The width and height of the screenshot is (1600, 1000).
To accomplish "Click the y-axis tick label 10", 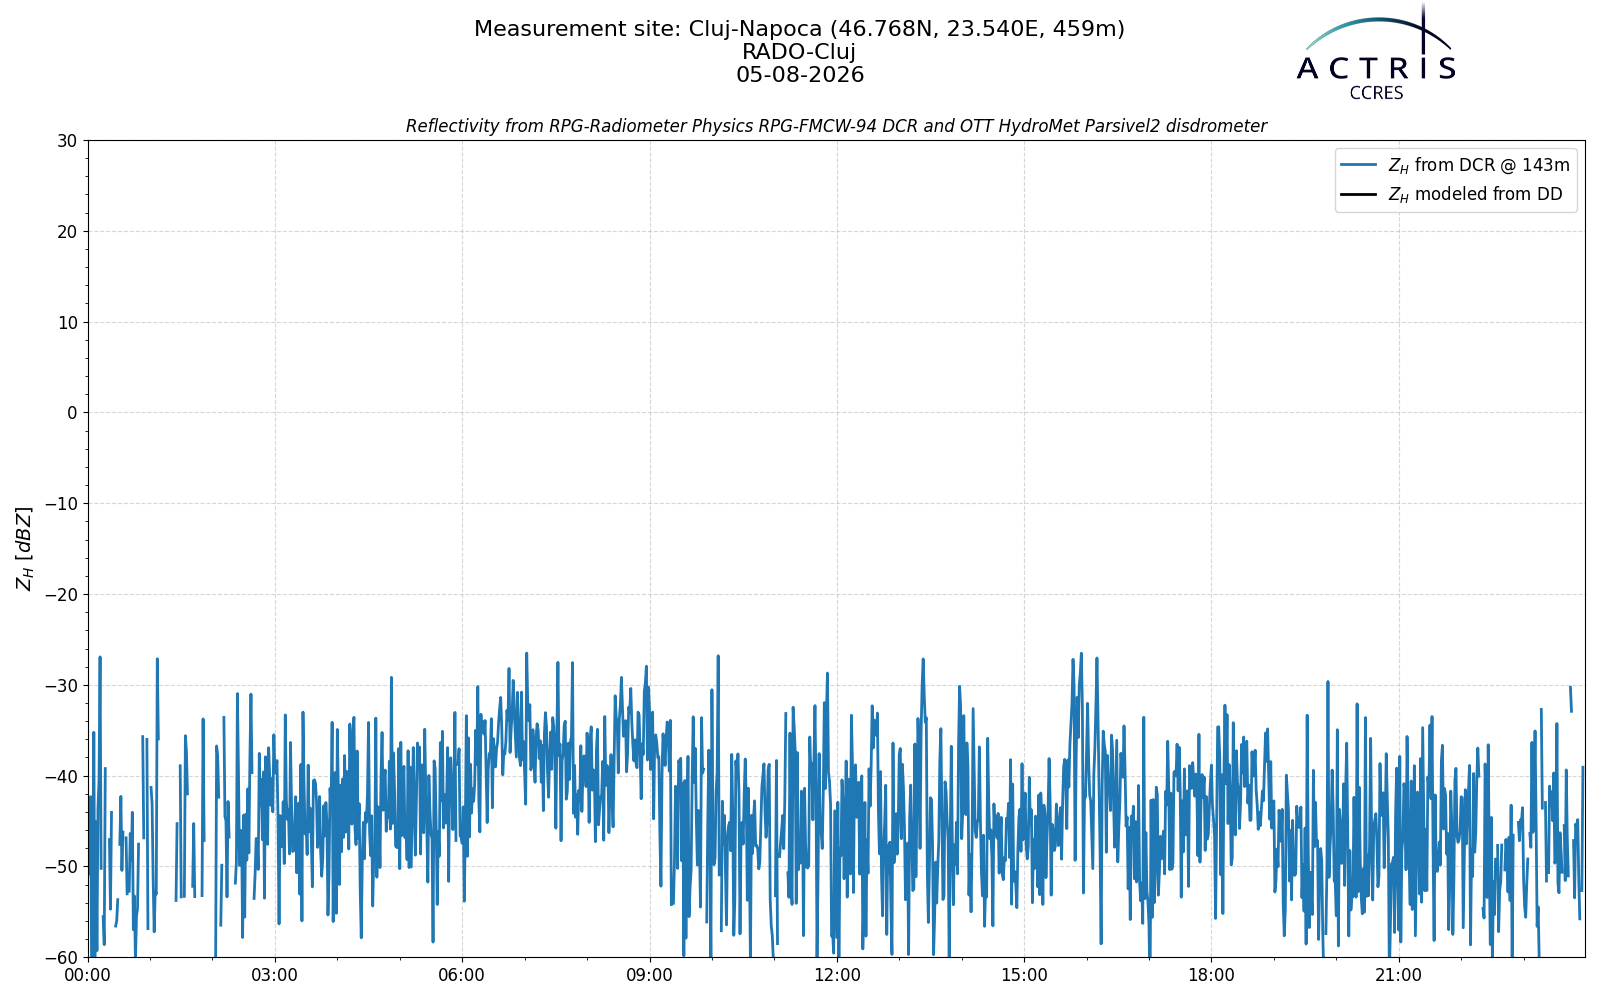I will 66,323.
